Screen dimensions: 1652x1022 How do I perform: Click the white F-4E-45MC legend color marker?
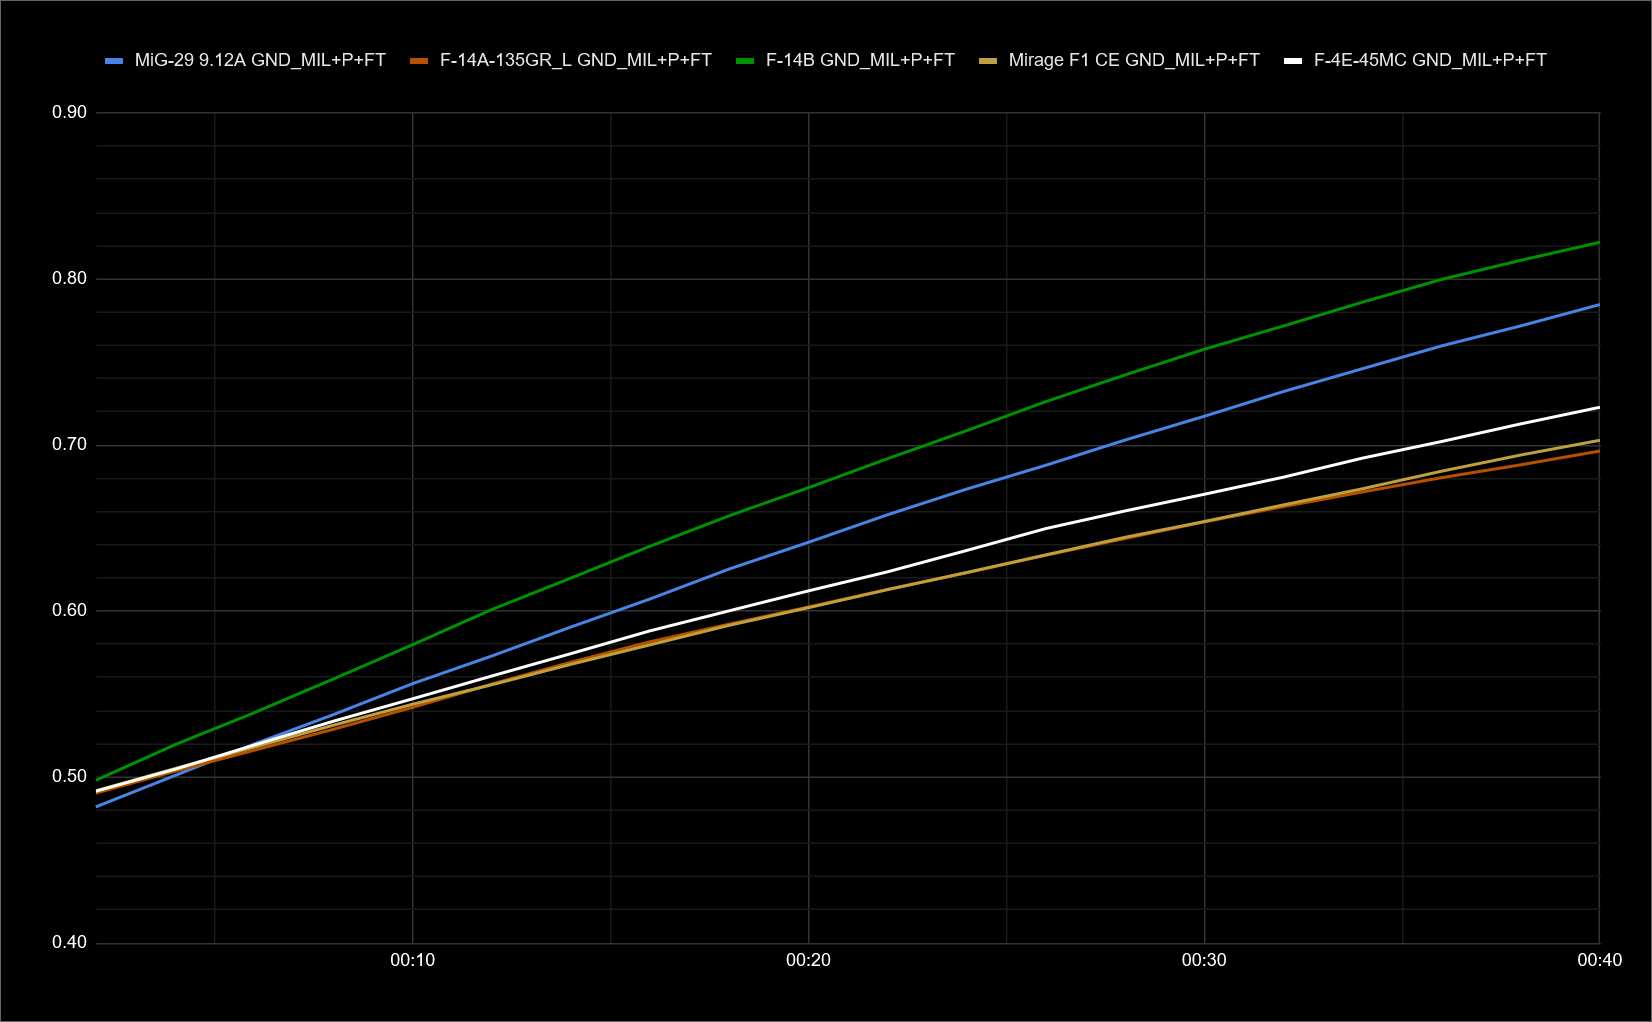(x=1293, y=61)
